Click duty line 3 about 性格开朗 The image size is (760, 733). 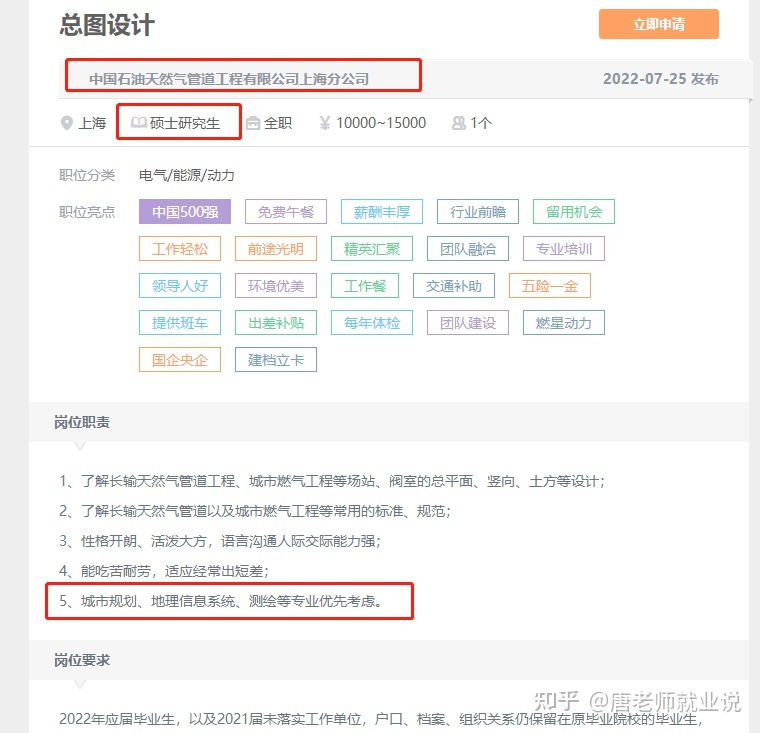(x=220, y=541)
